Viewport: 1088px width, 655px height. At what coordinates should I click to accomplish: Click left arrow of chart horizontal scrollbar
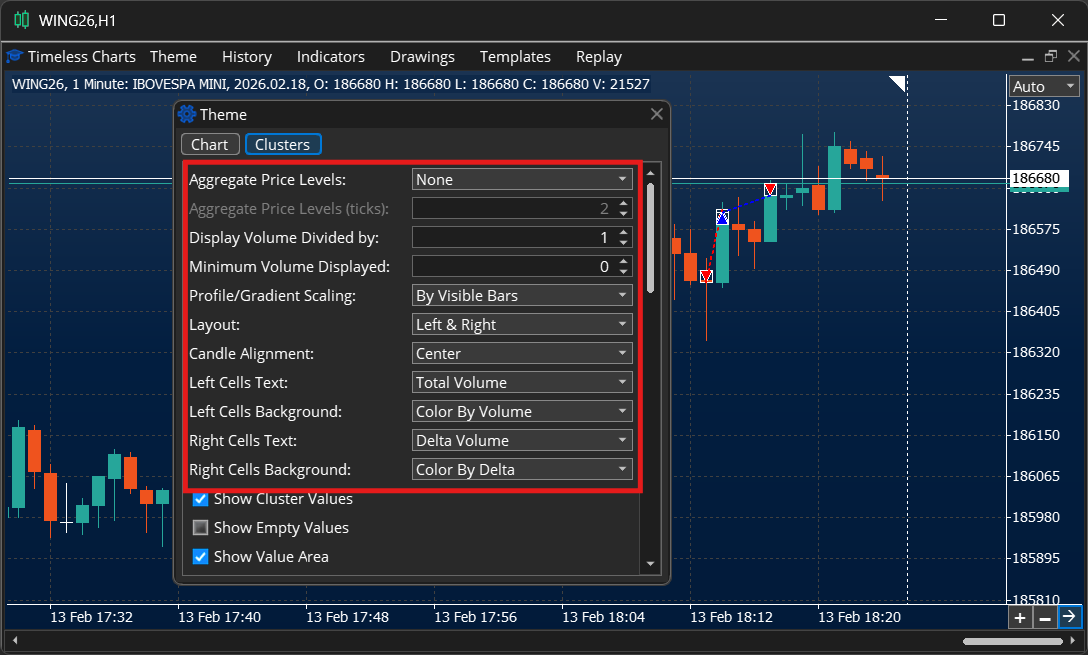tap(15, 641)
